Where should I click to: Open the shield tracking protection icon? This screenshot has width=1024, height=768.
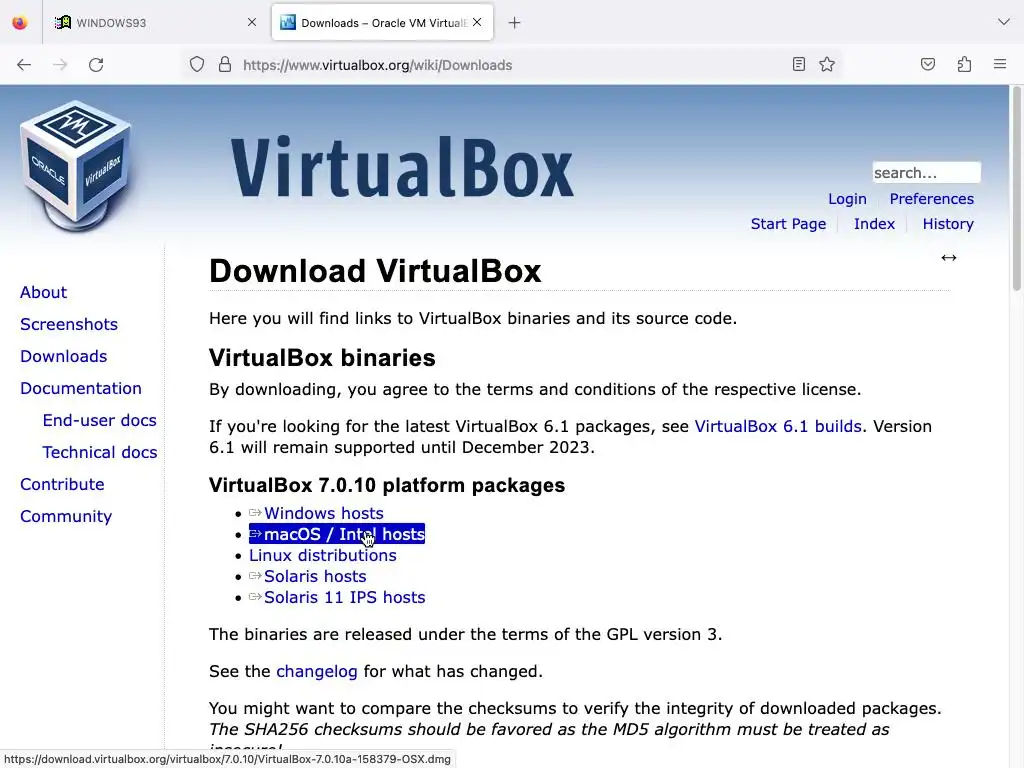197,65
